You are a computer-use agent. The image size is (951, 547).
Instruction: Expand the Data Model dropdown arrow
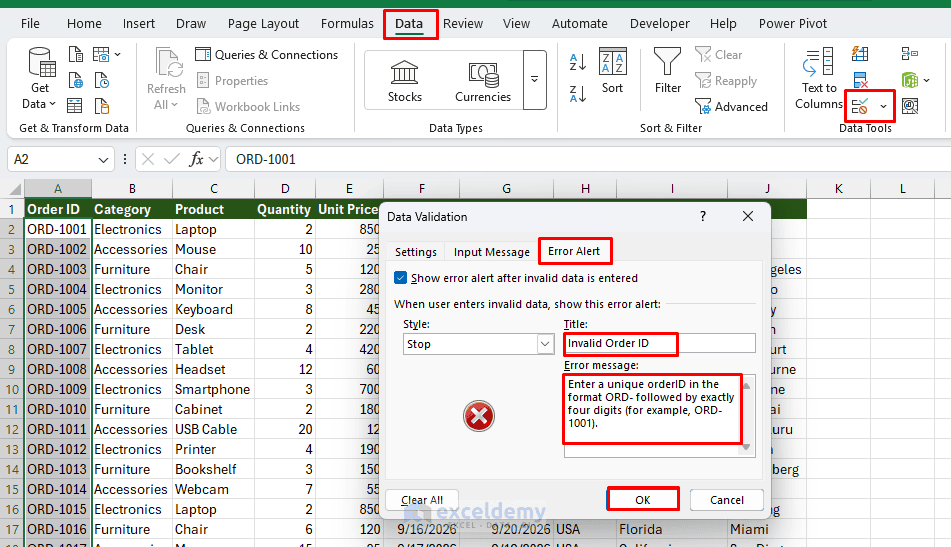(x=927, y=80)
